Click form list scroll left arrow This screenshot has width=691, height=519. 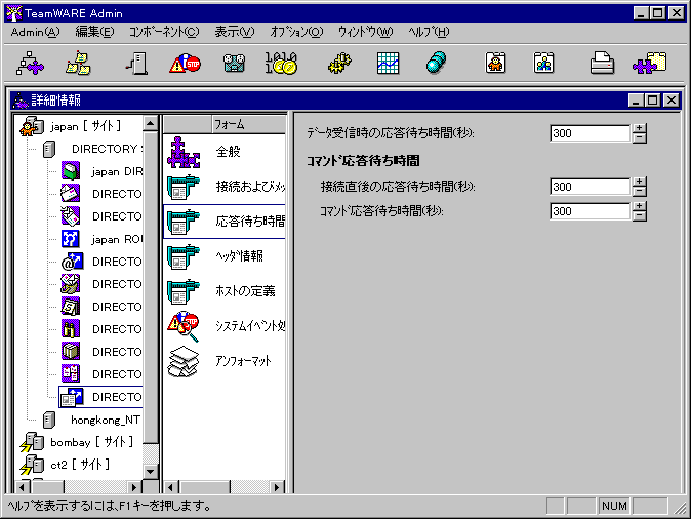tap(171, 487)
